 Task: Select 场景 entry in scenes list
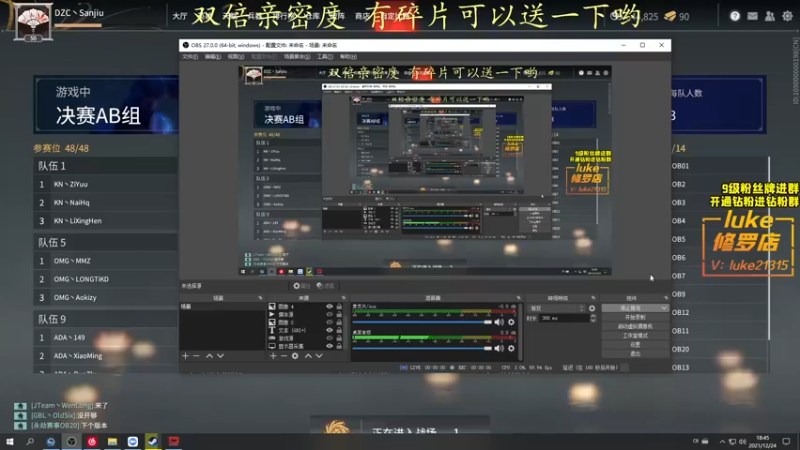click(222, 307)
